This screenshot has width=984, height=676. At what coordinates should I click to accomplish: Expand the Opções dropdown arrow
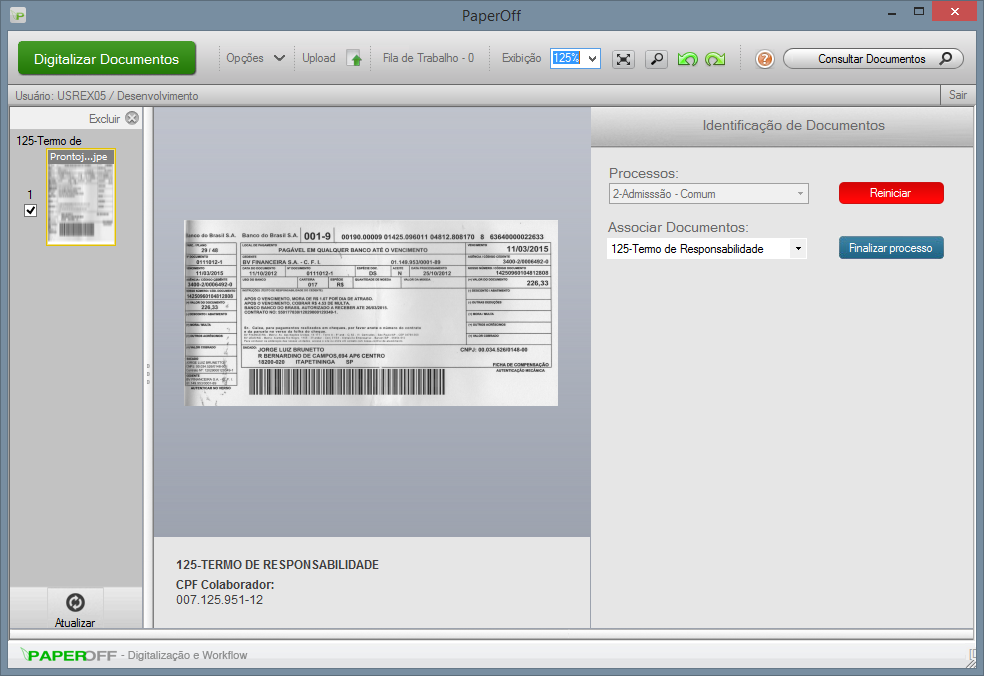tap(279, 58)
